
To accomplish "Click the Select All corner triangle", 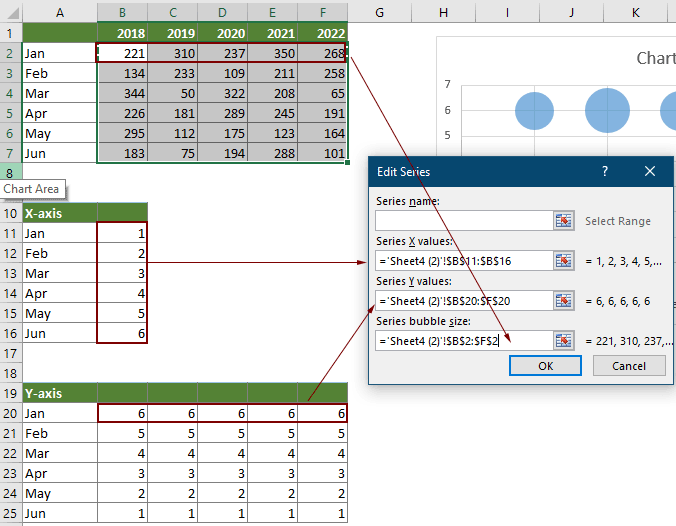I will (12, 13).
